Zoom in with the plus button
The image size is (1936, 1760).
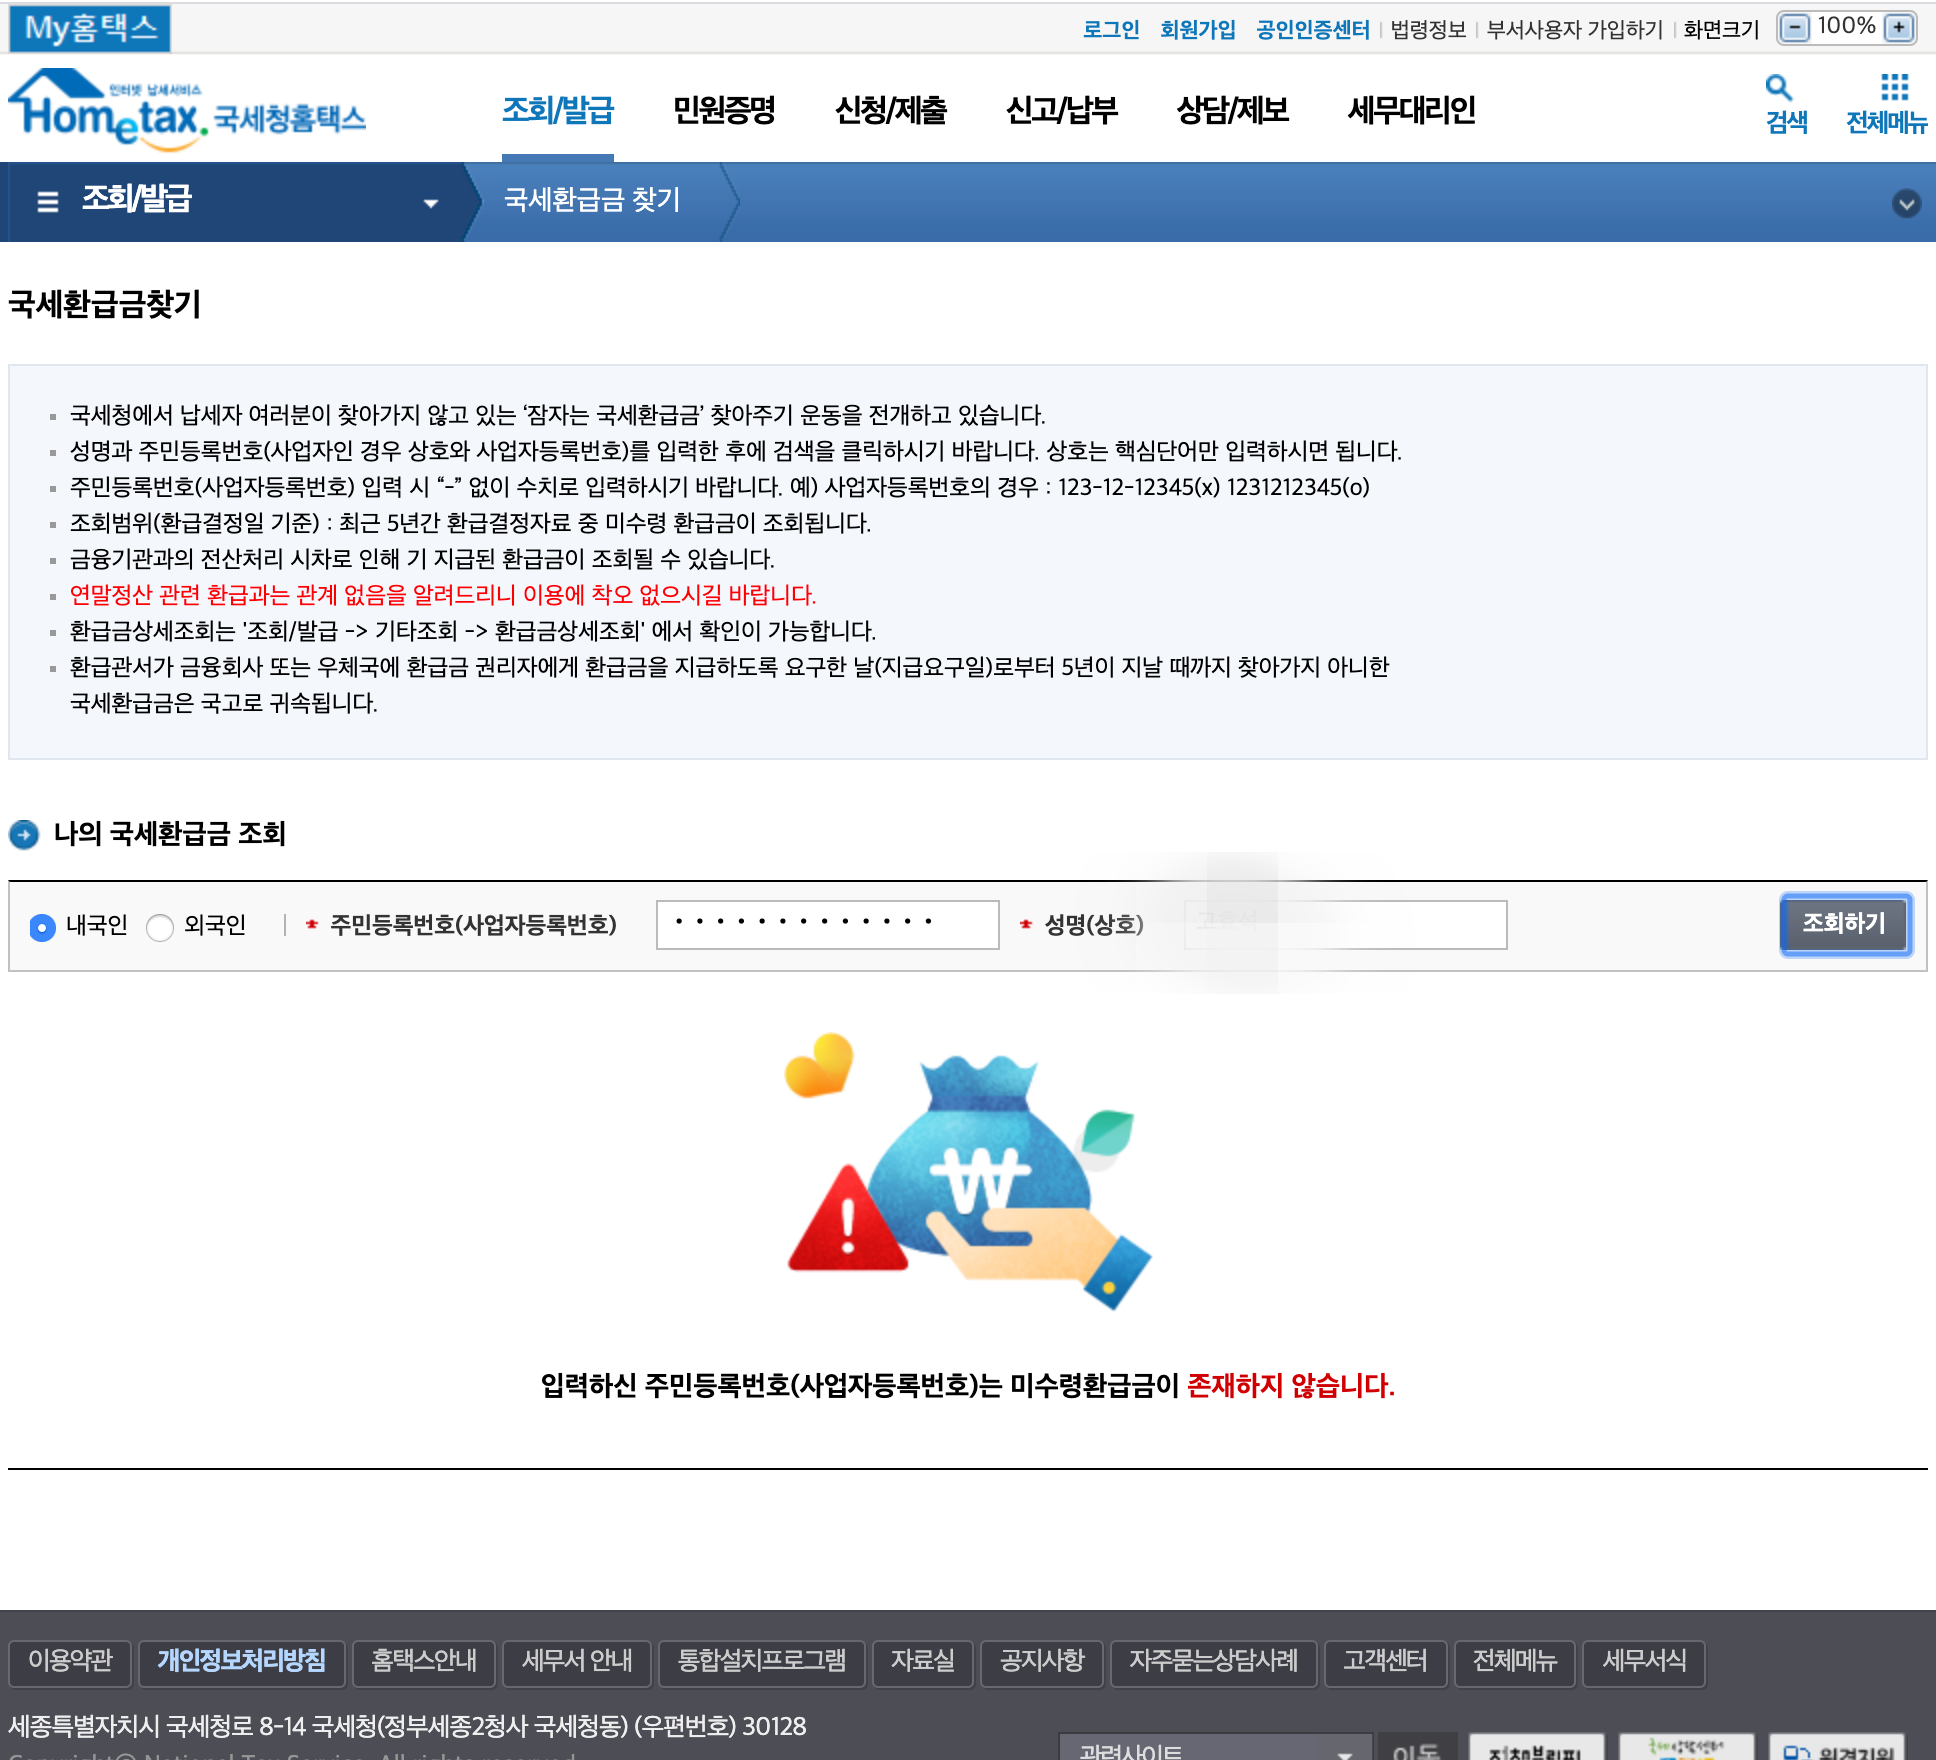click(1897, 28)
